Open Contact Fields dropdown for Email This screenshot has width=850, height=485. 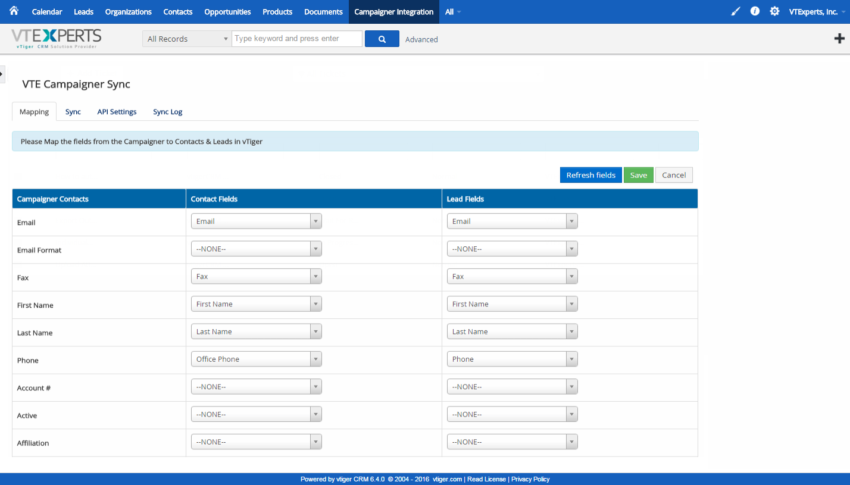coord(256,221)
